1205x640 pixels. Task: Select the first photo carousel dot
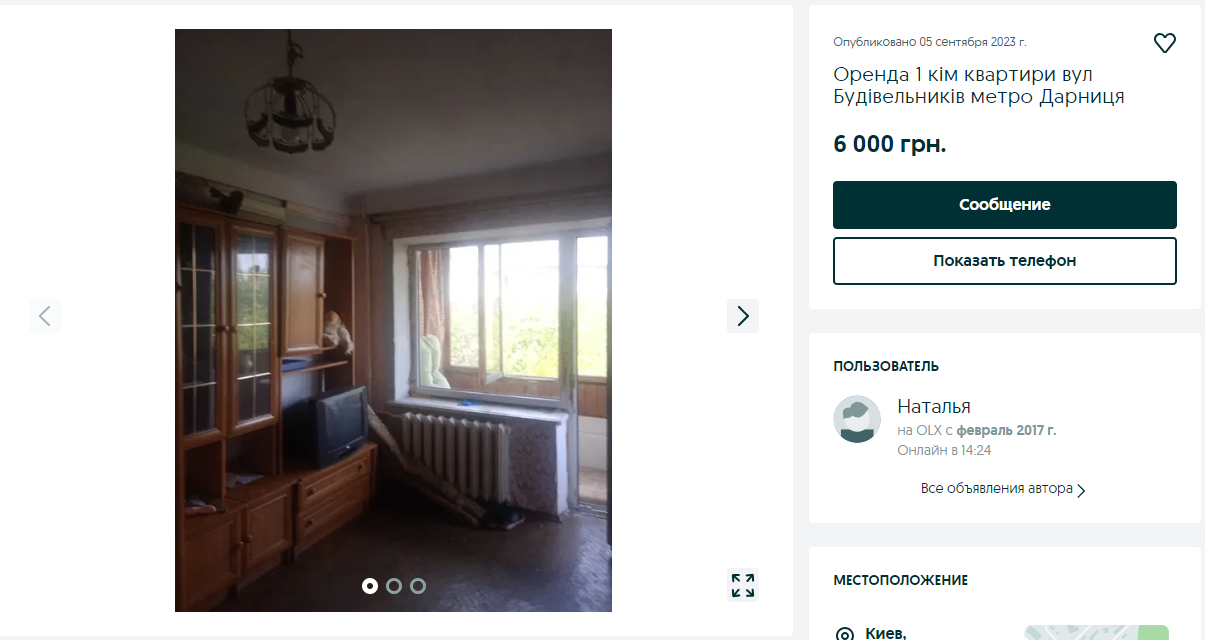[x=370, y=586]
